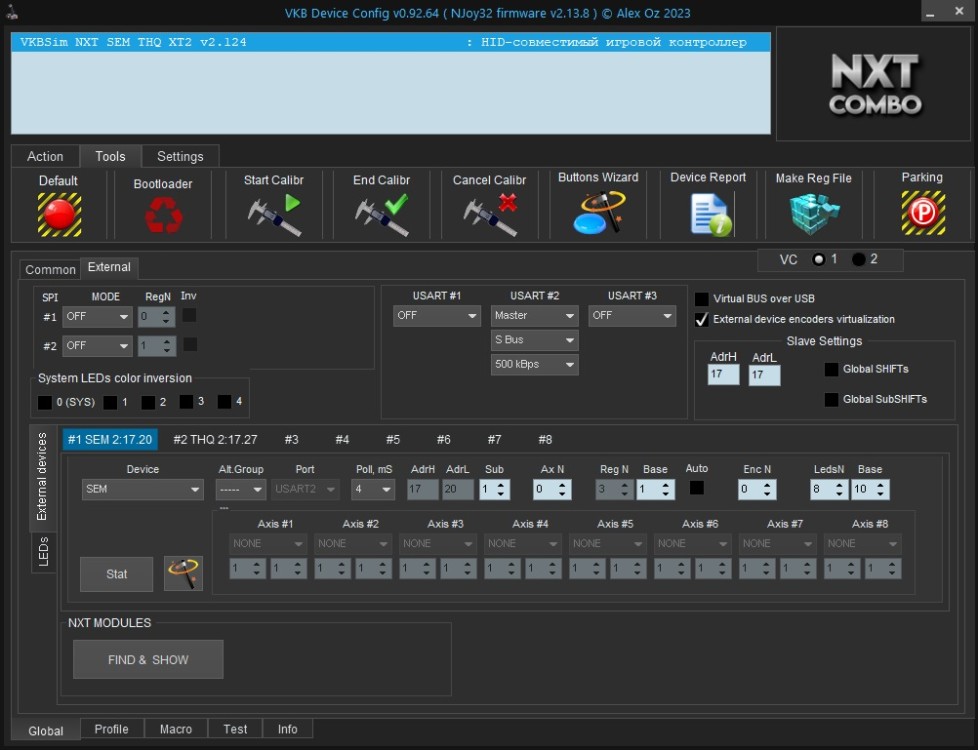This screenshot has width=978, height=750.
Task: Click the magnifier icon beside the Stat button
Action: pyautogui.click(x=183, y=574)
